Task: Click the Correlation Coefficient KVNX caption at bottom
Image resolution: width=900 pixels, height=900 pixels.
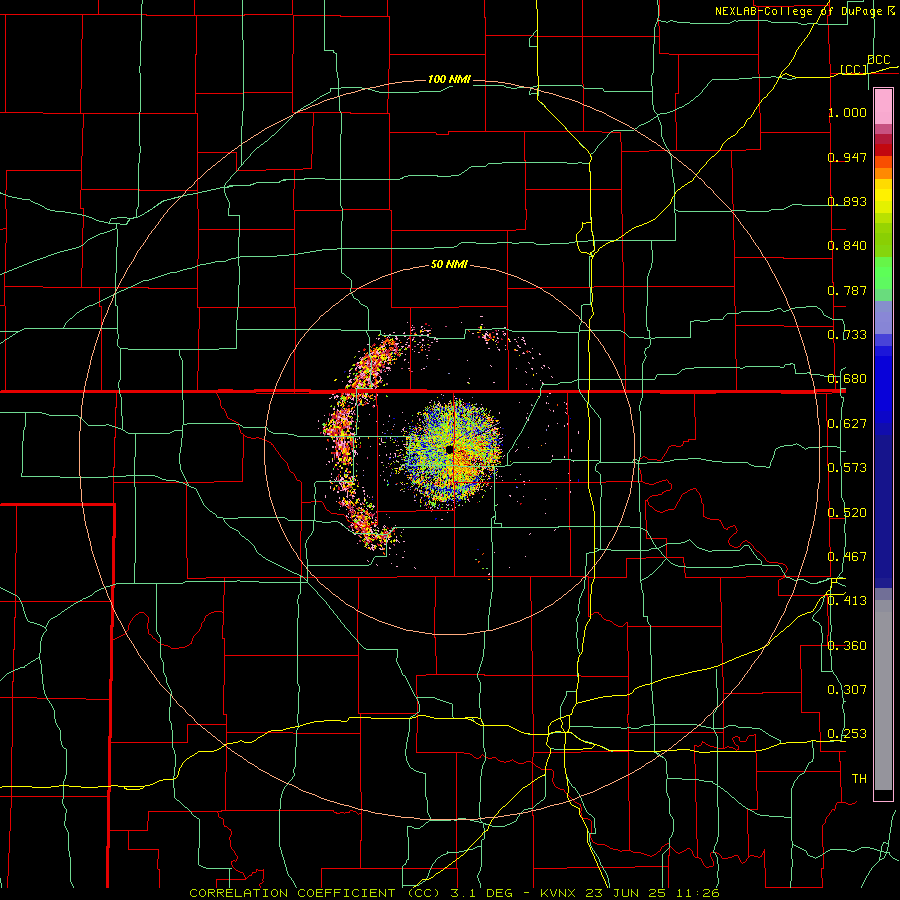Action: [x=454, y=893]
